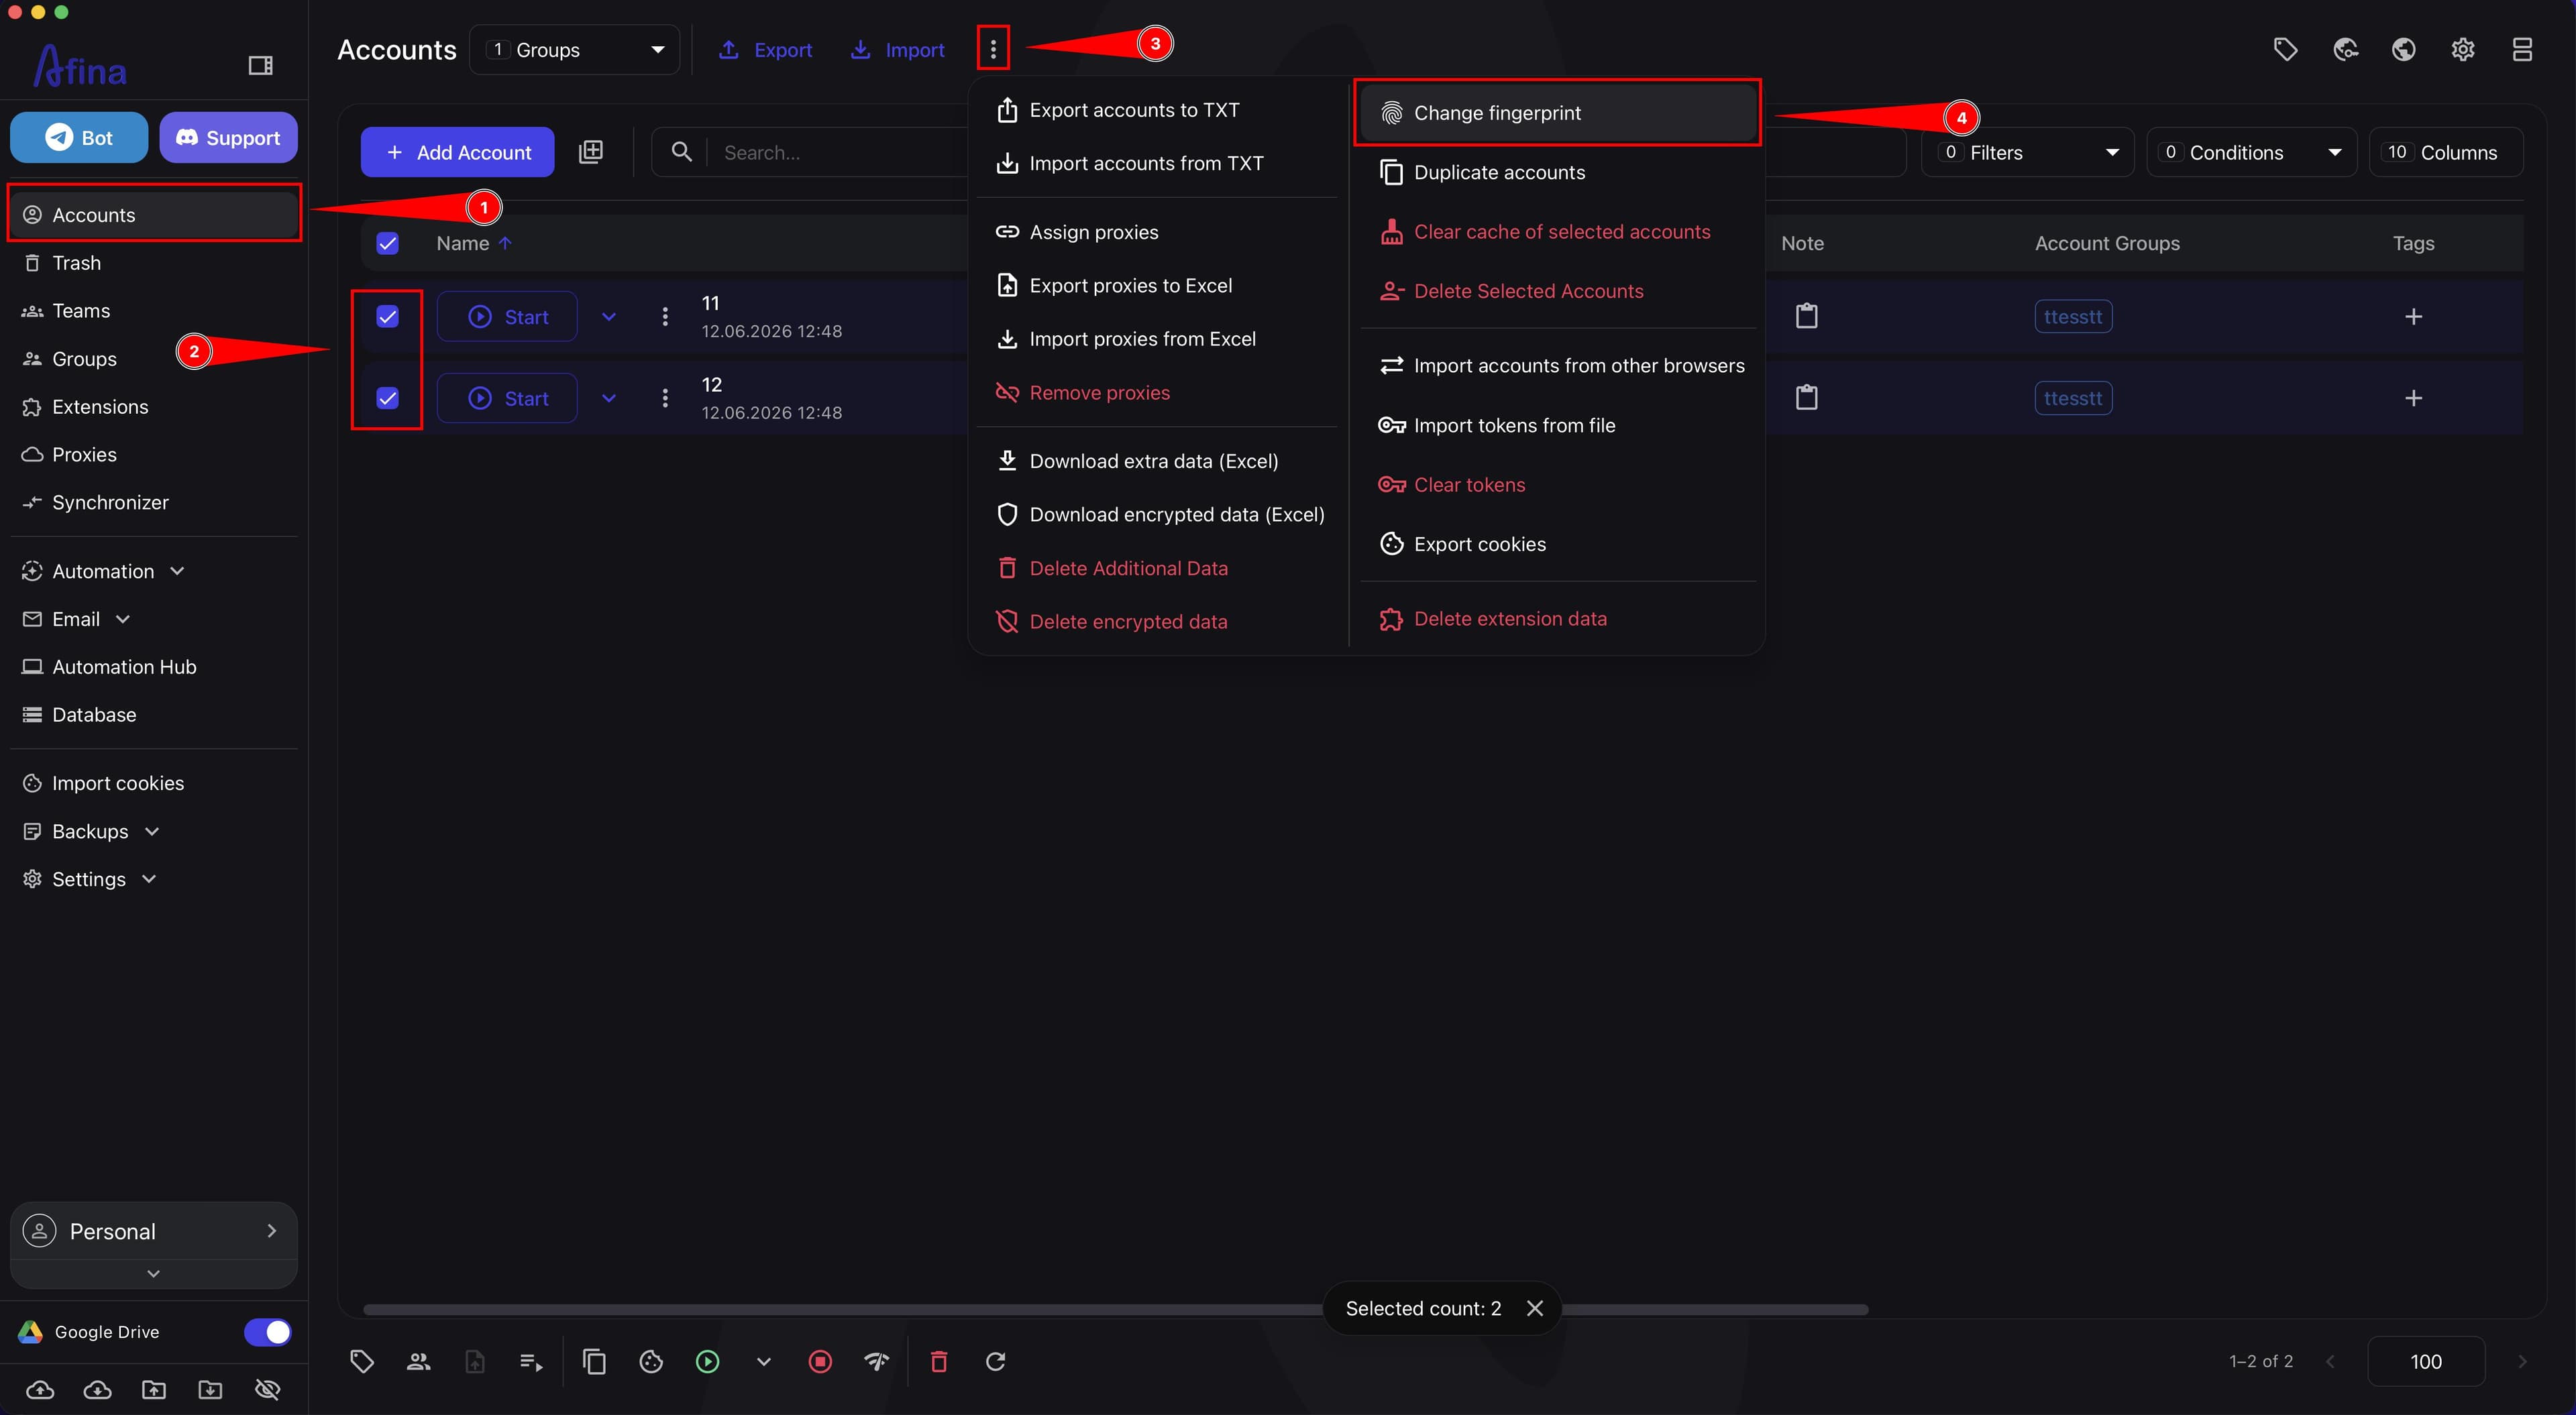This screenshot has height=1415, width=2576.
Task: Click the Bot button
Action: pos(79,137)
